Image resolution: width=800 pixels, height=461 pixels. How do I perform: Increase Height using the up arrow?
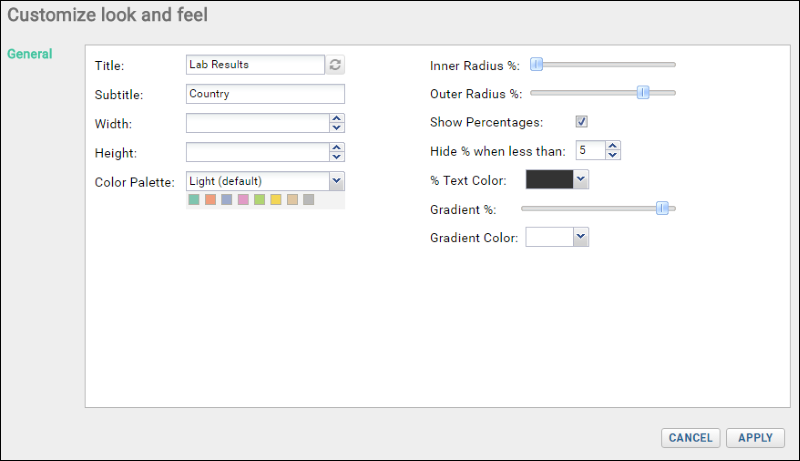click(336, 147)
